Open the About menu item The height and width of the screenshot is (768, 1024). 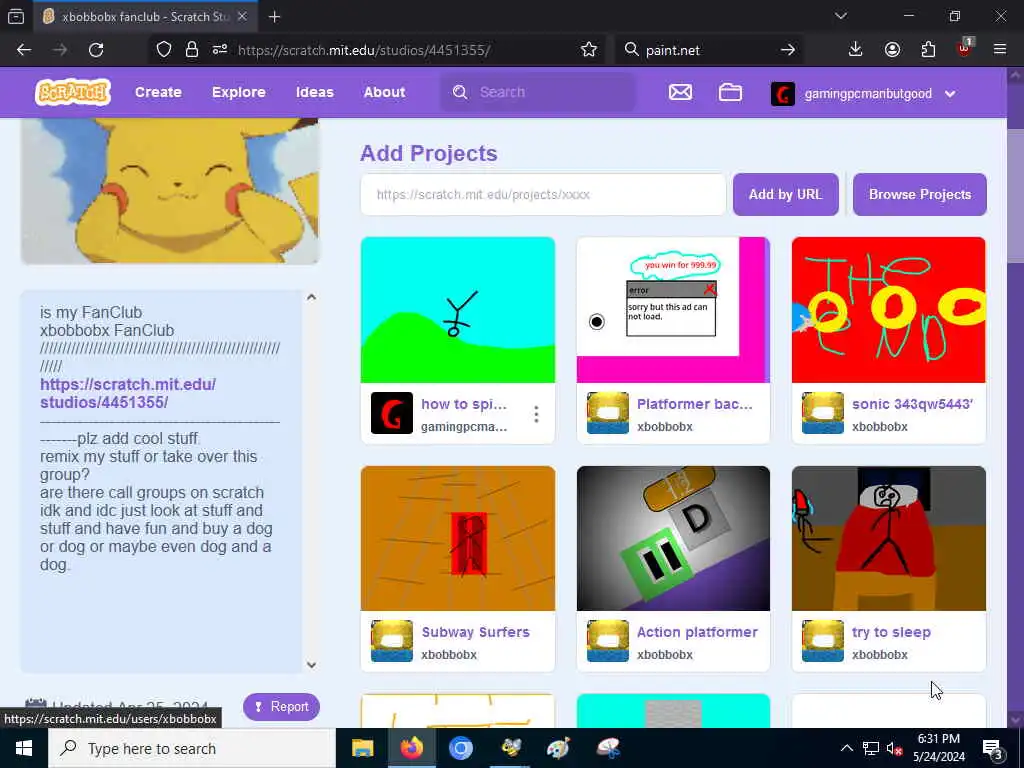[384, 92]
